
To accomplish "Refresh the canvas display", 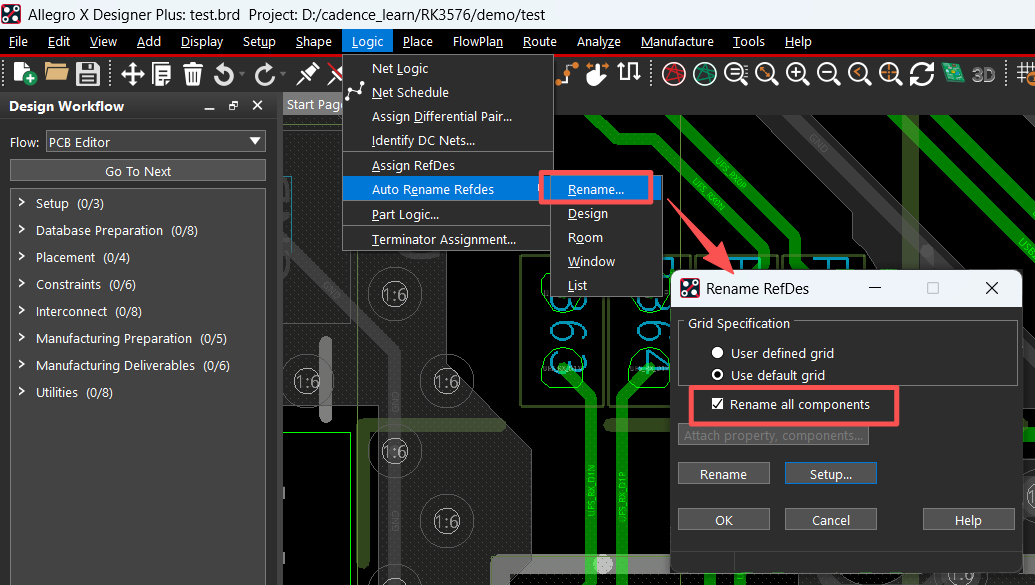I will (x=921, y=73).
